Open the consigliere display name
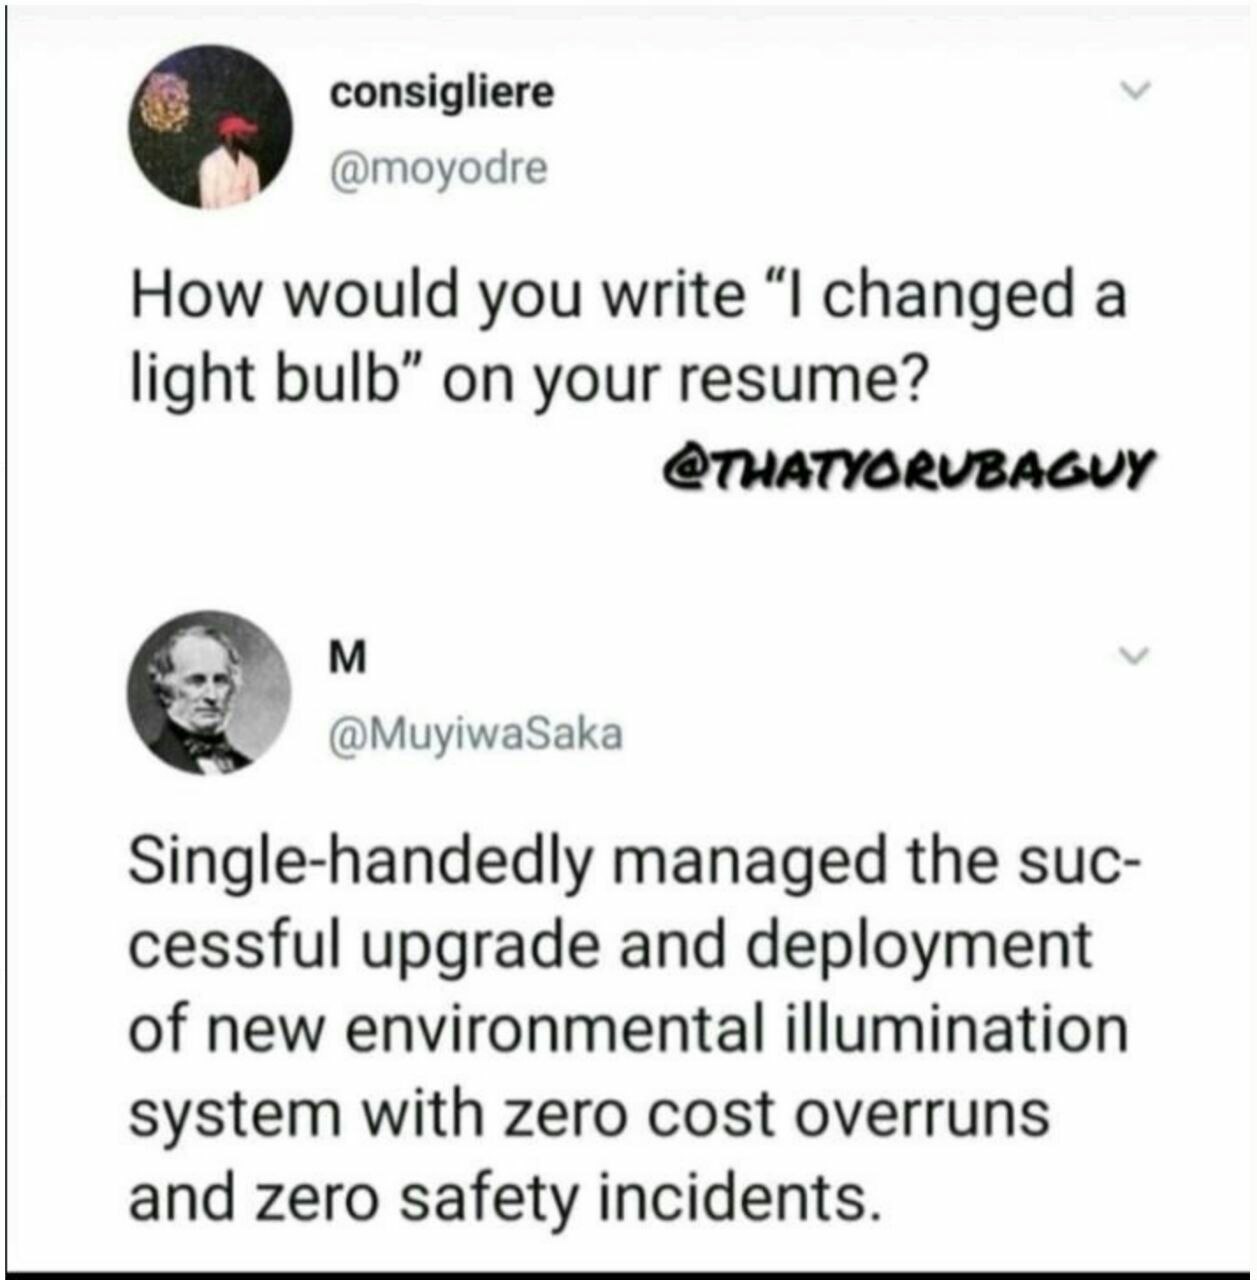The width and height of the screenshot is (1257, 1280). (x=441, y=93)
